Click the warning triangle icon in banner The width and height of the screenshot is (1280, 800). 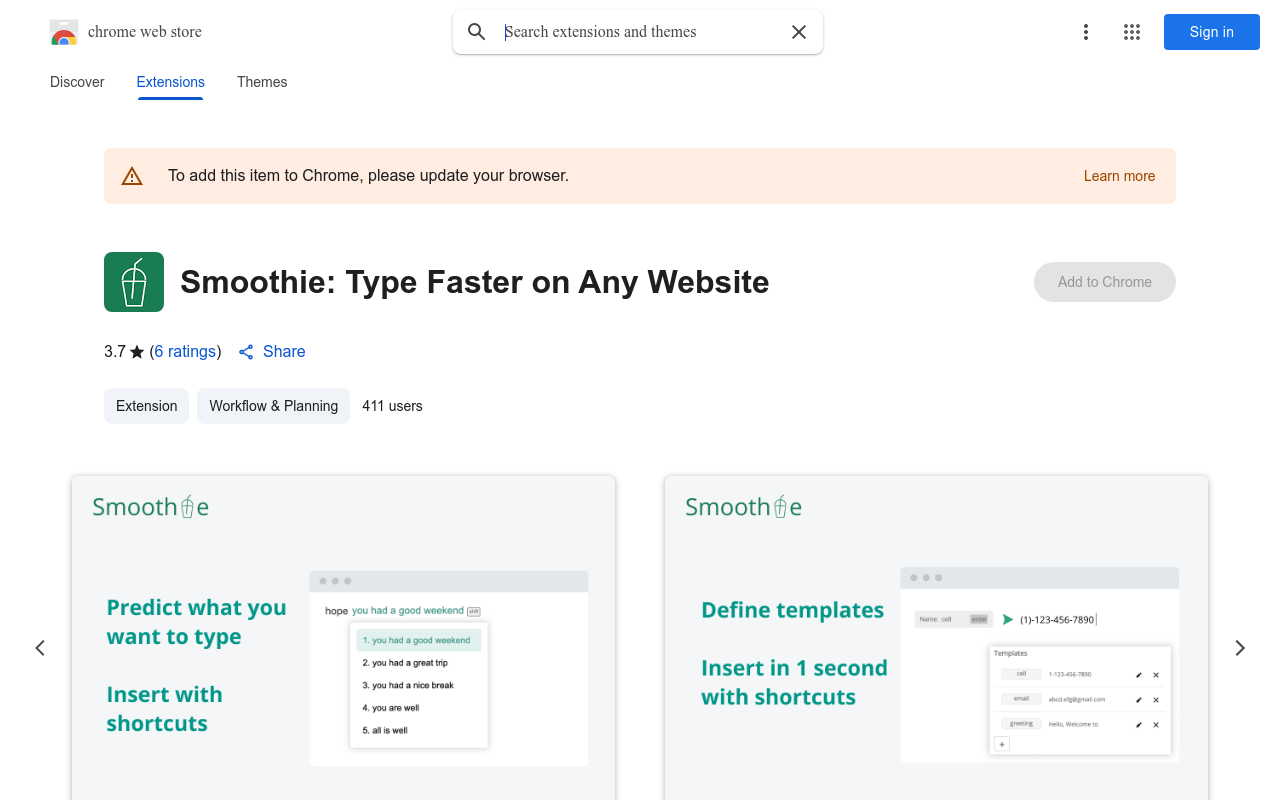(x=132, y=176)
